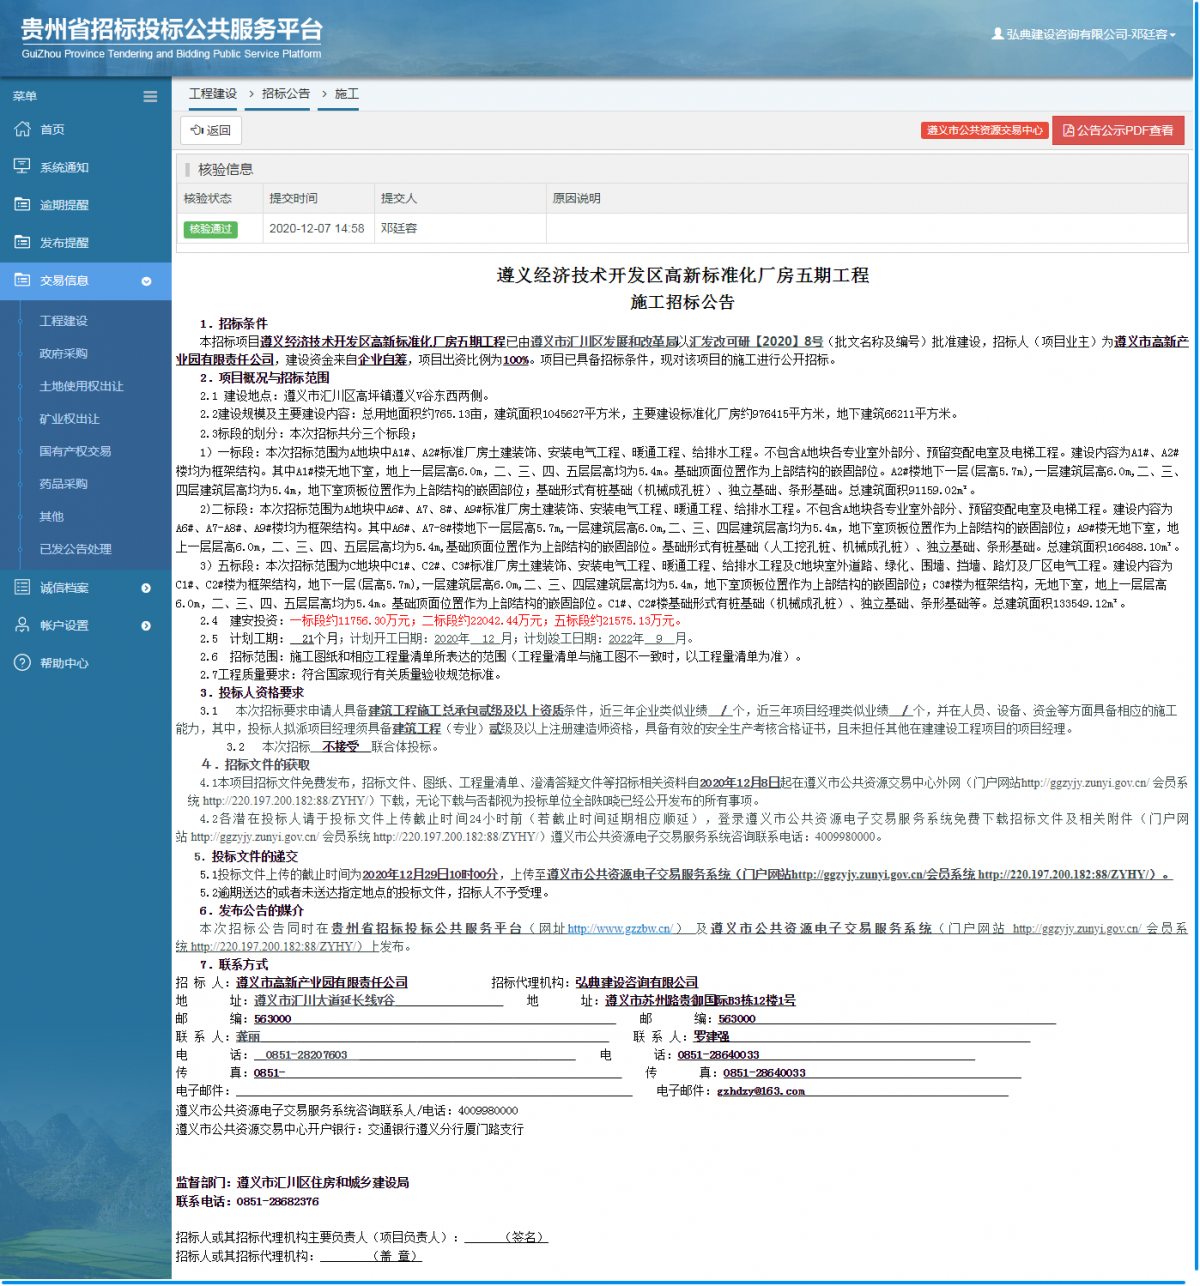Collapse the 交易信息 submenu via its chevron

148,281
